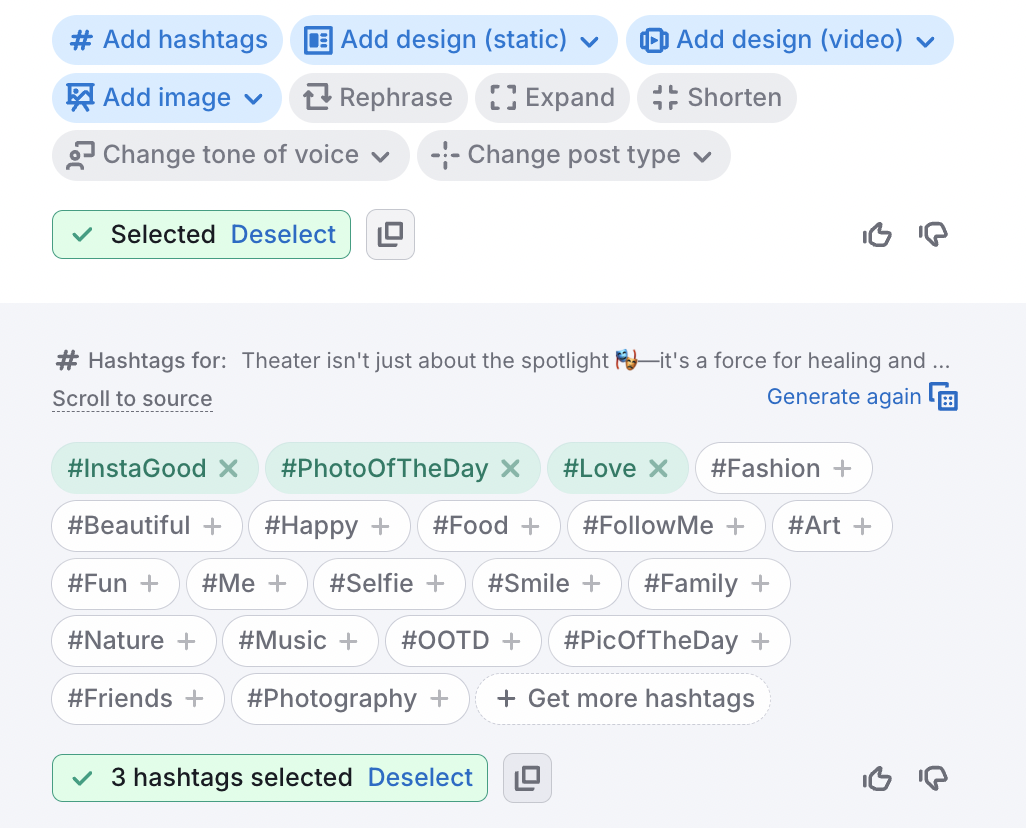
Task: Give thumbs up to hashtag suggestions
Action: 877,778
